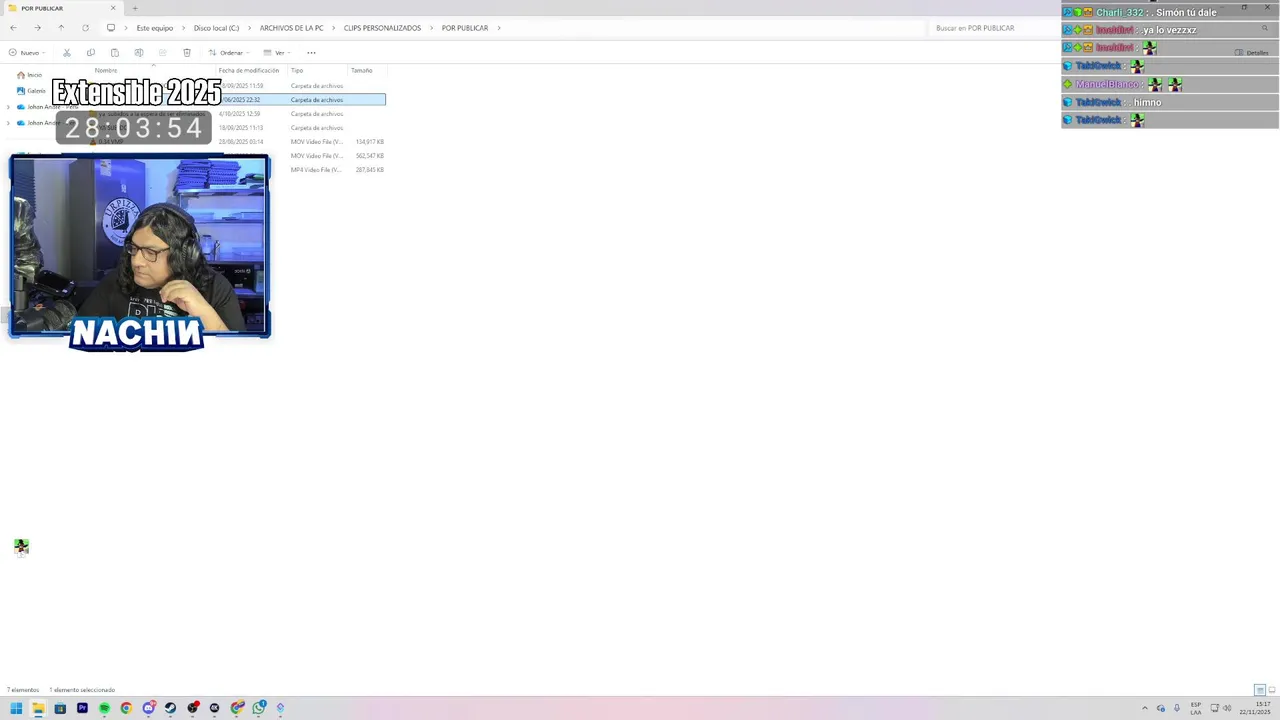The height and width of the screenshot is (720, 1280).
Task: Open Inicio in the navigation pane
Action: [29, 75]
